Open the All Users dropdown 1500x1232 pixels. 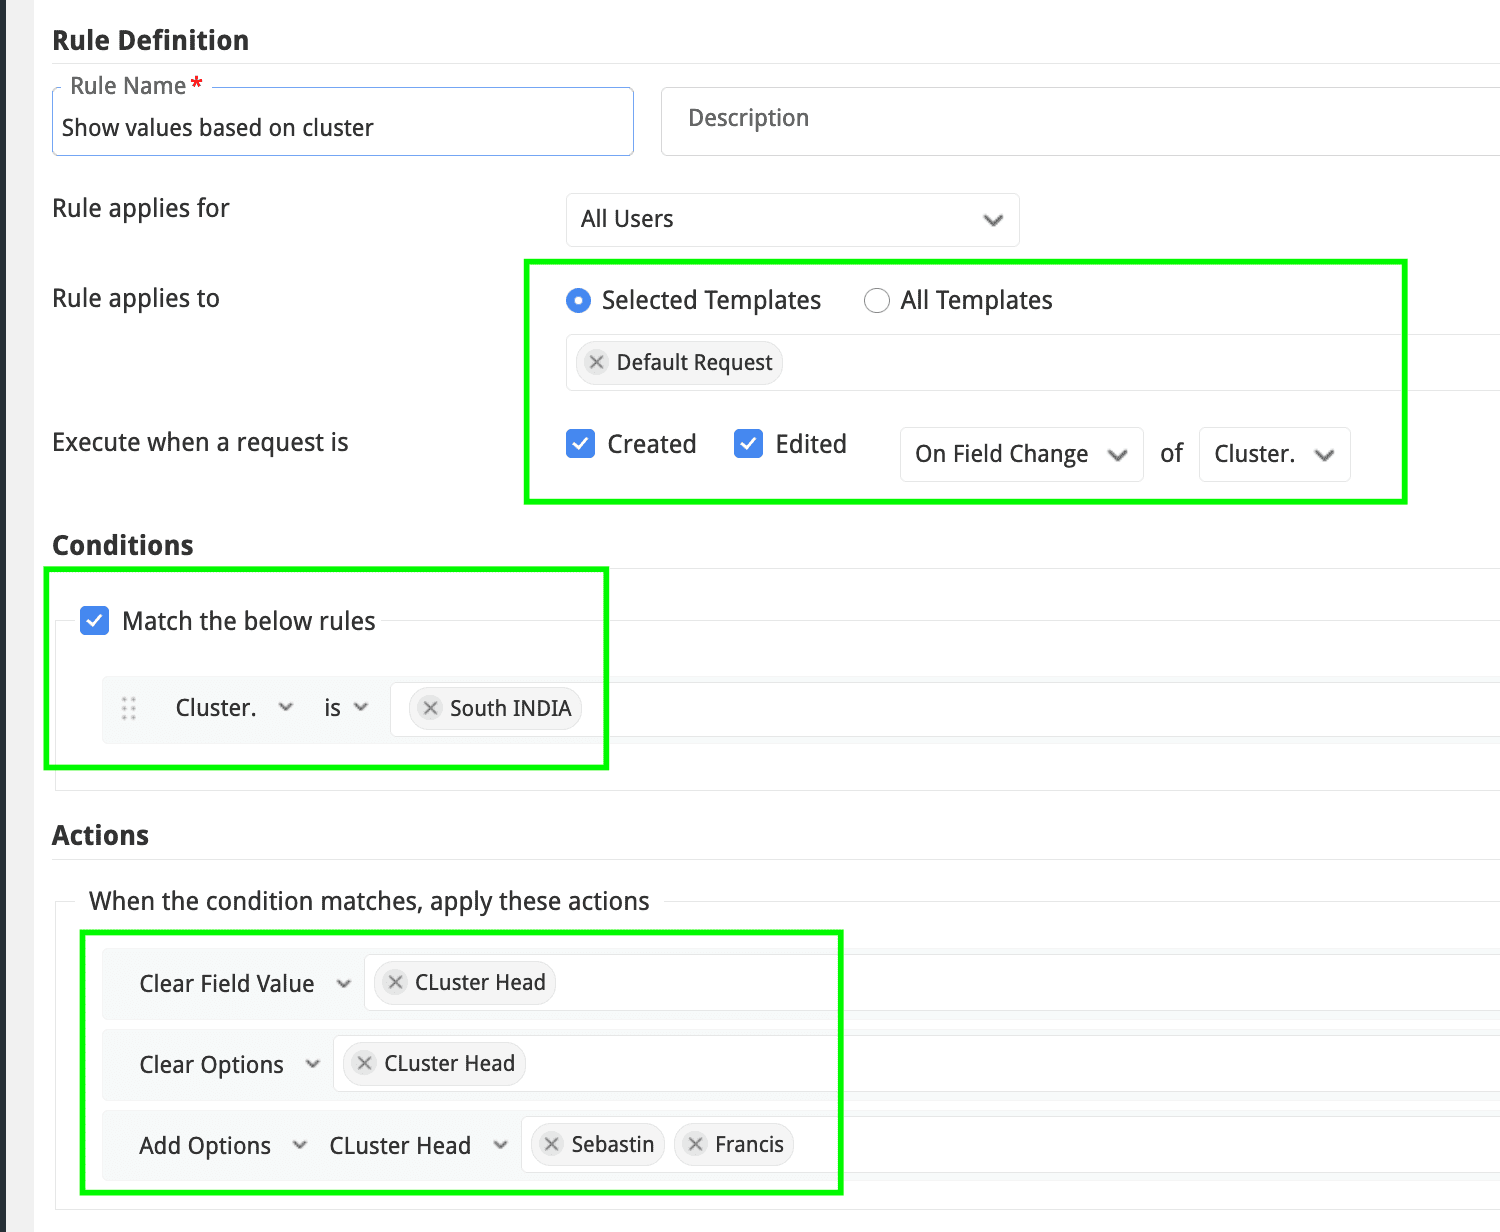click(x=792, y=220)
